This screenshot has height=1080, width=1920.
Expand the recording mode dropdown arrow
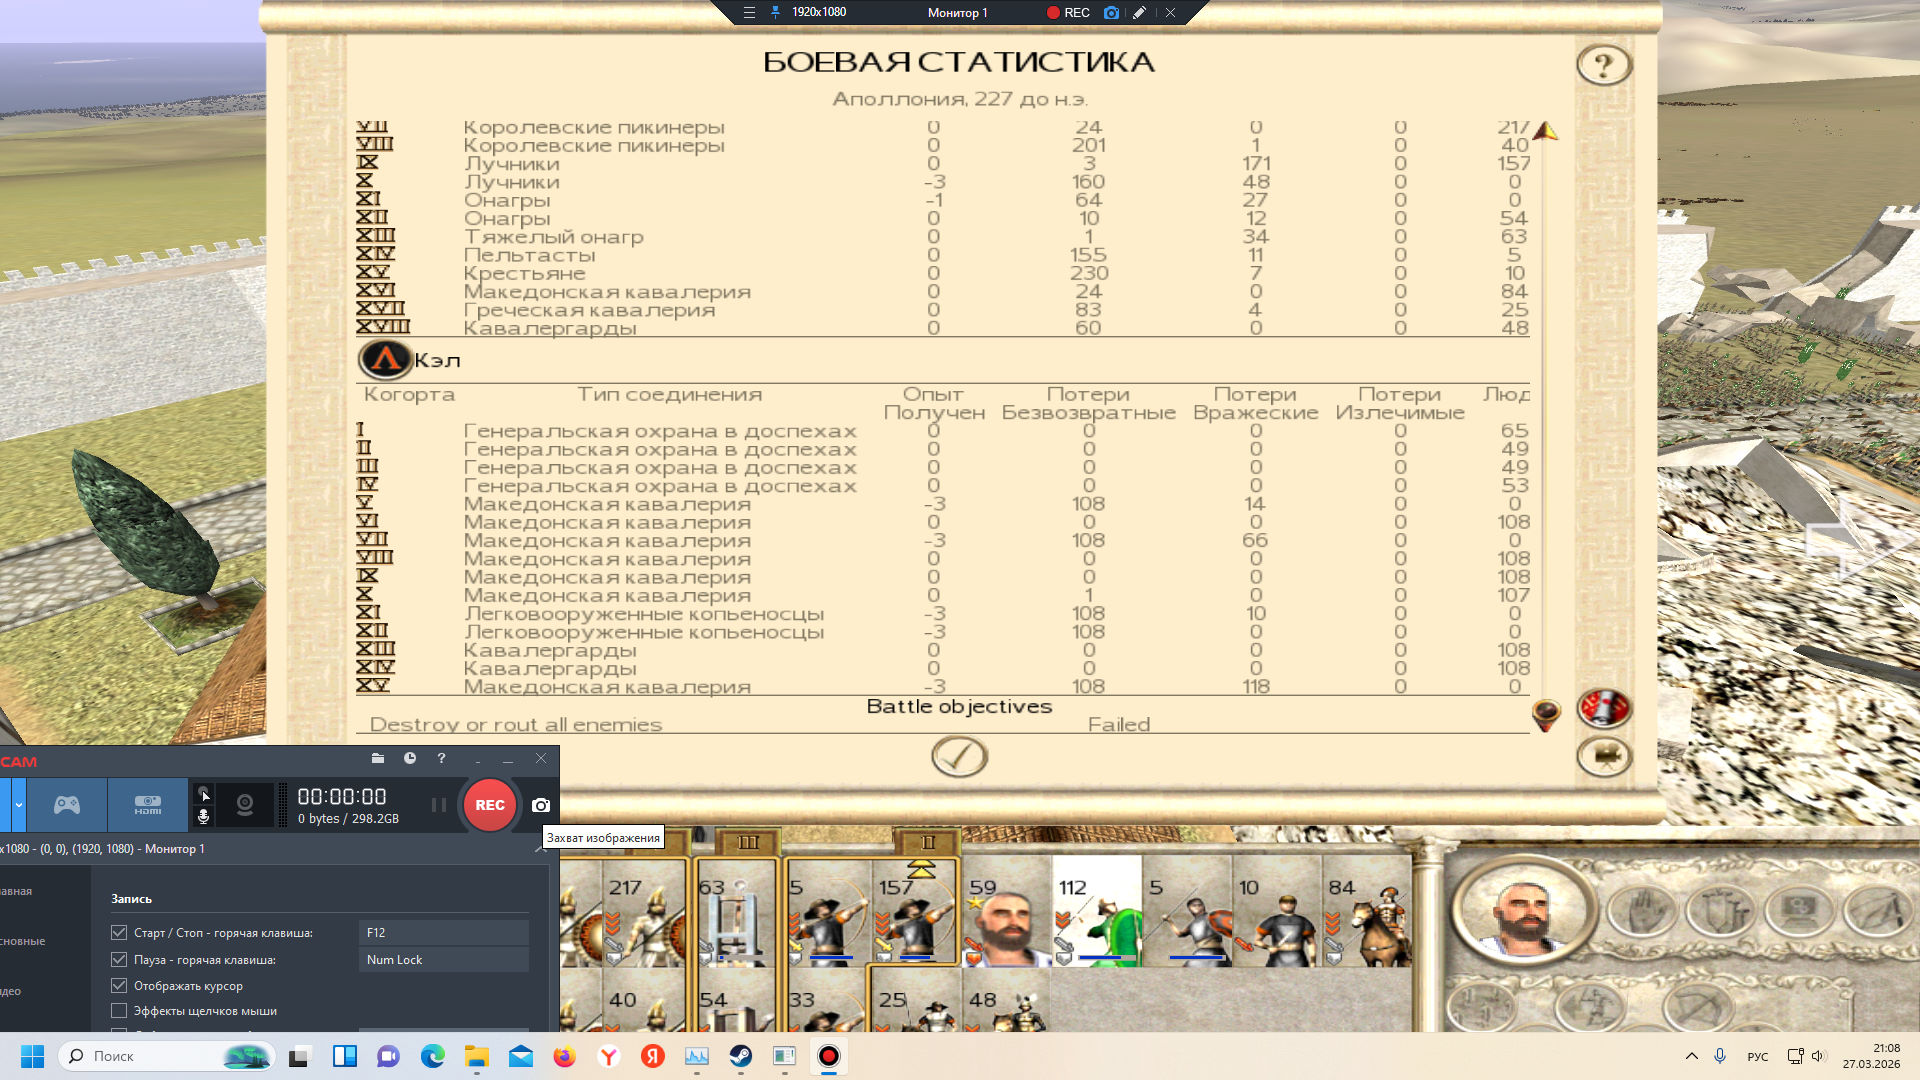(x=18, y=805)
